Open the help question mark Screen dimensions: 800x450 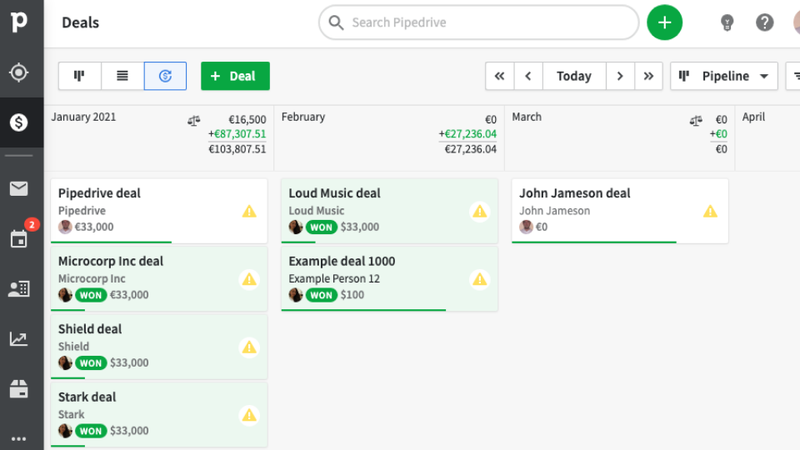tap(764, 22)
